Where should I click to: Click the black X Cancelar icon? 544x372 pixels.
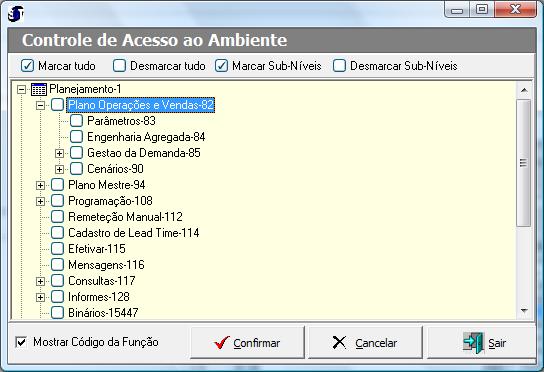(339, 343)
